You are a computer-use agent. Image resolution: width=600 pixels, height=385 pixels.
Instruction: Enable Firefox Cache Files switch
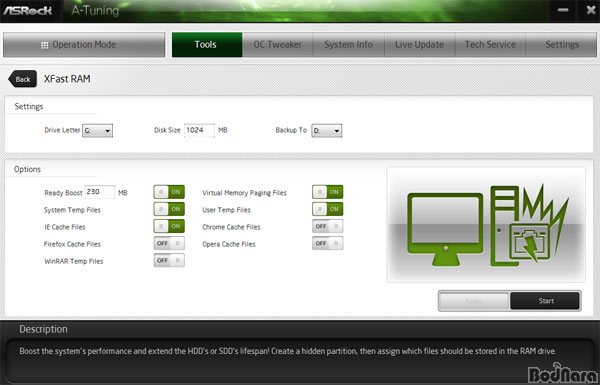[x=169, y=243]
